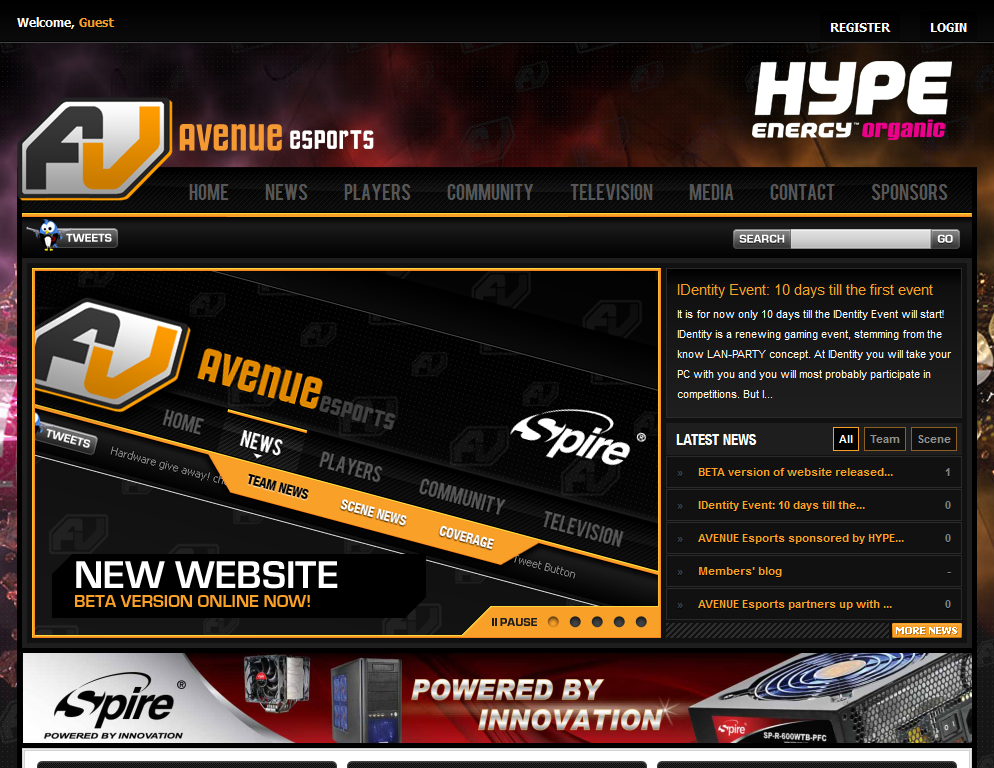The image size is (994, 768).
Task: Open the Television menu
Action: coord(612,192)
